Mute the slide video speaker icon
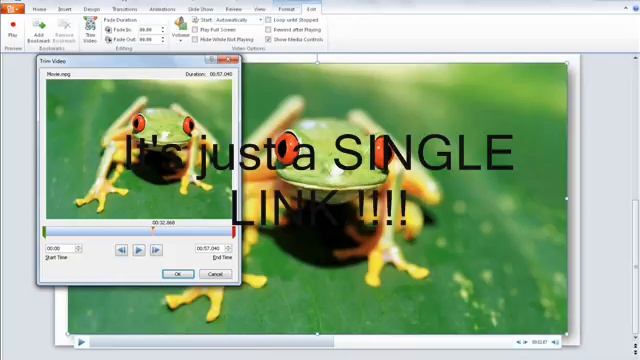640x360 pixels. point(555,342)
